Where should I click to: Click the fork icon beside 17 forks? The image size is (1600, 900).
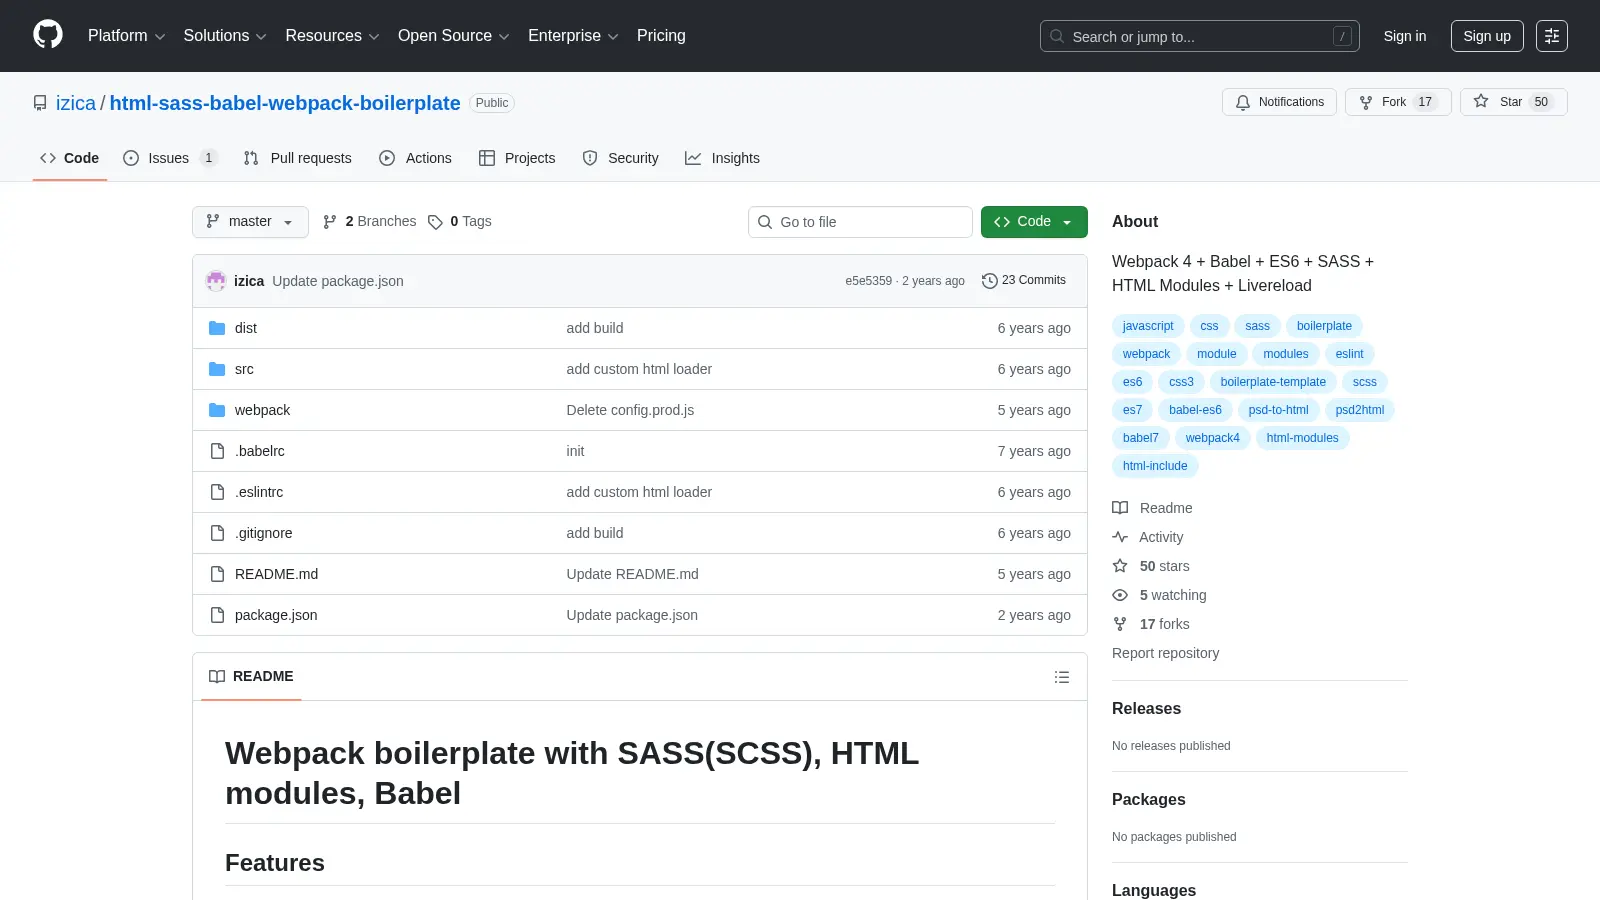1120,624
